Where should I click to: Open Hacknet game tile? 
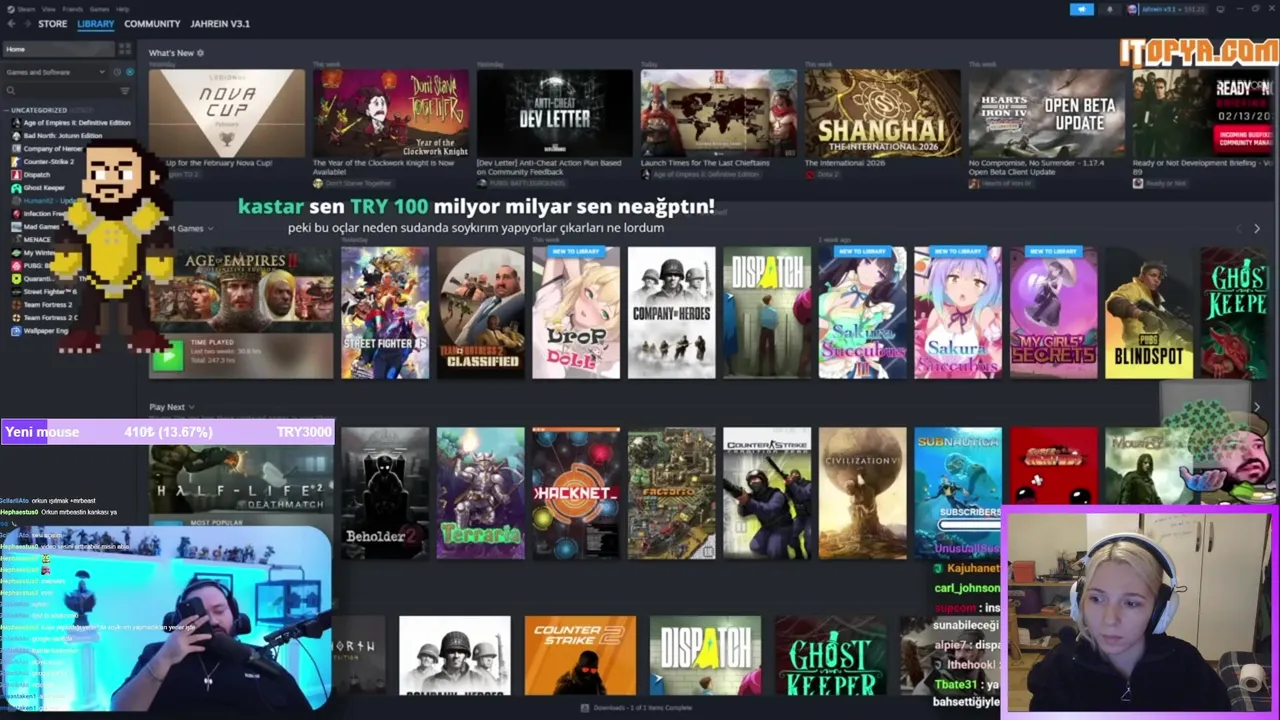576,493
